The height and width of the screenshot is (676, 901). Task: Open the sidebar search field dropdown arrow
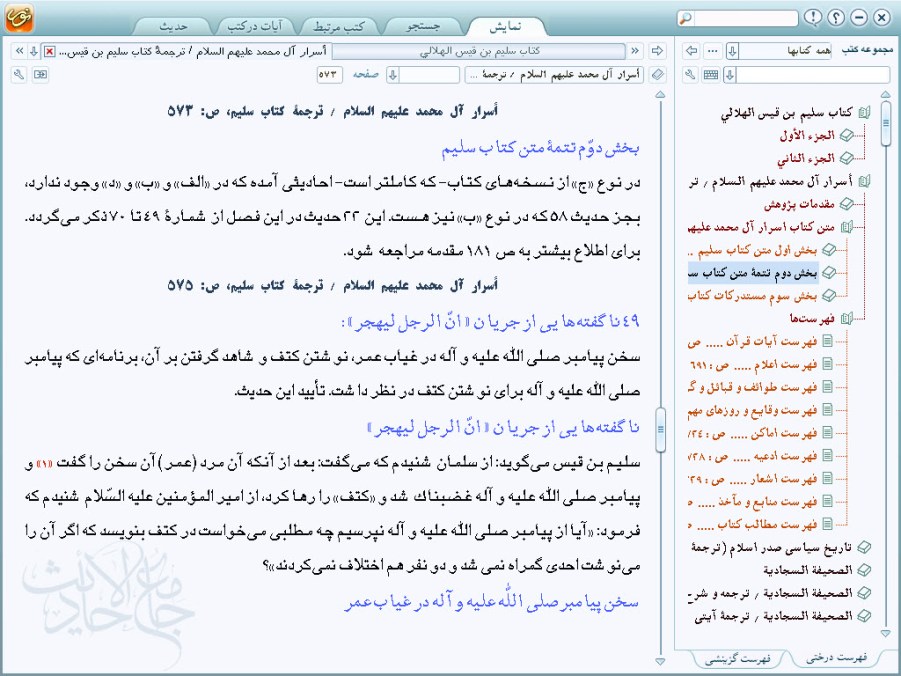click(x=730, y=75)
